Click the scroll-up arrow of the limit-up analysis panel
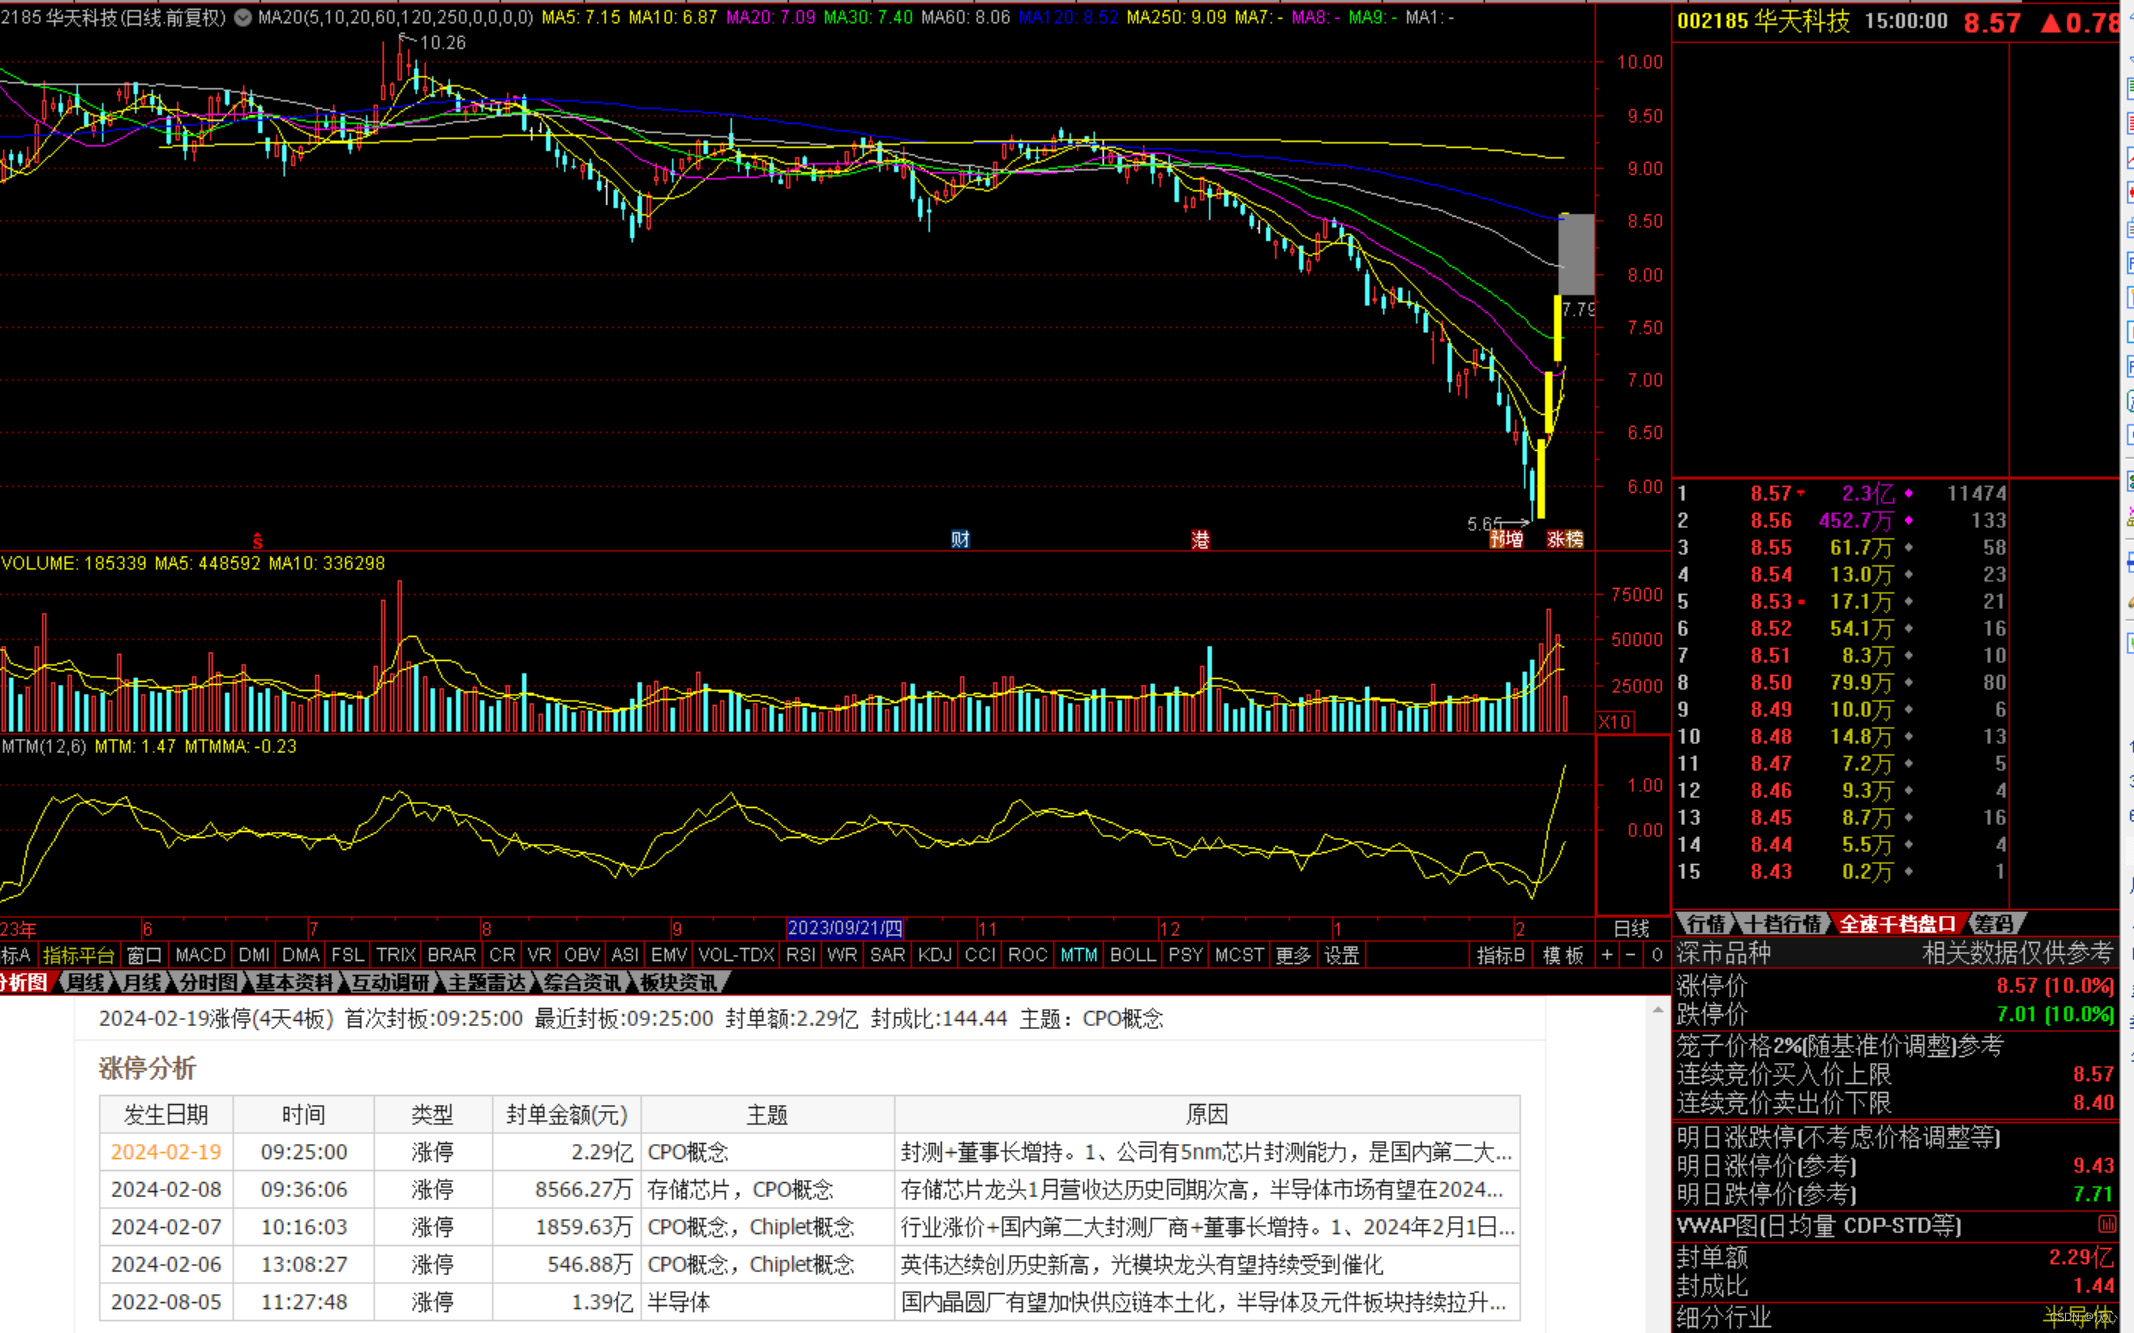This screenshot has height=1333, width=2134. pos(1657,1011)
